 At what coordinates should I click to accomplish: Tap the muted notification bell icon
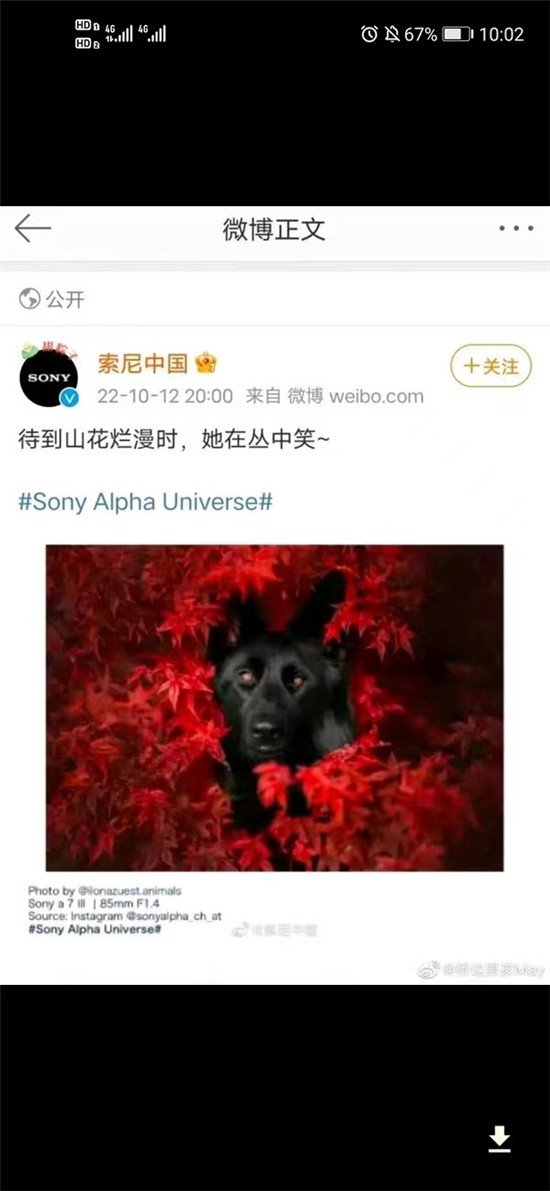click(392, 34)
